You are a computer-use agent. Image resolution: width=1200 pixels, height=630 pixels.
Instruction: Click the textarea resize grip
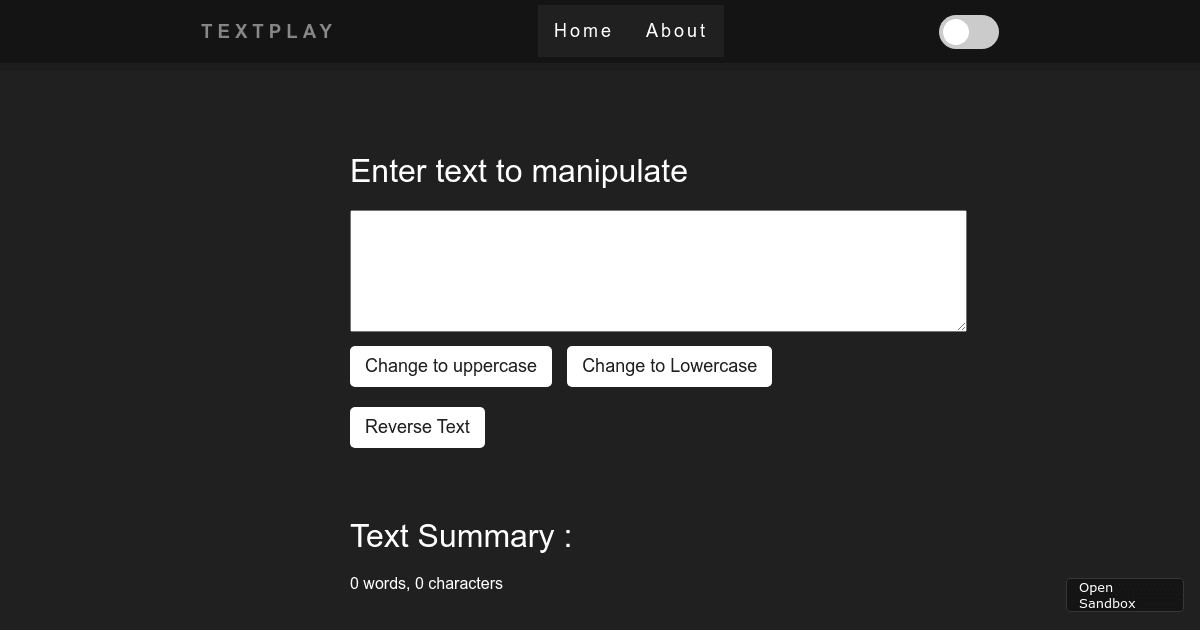point(962,327)
